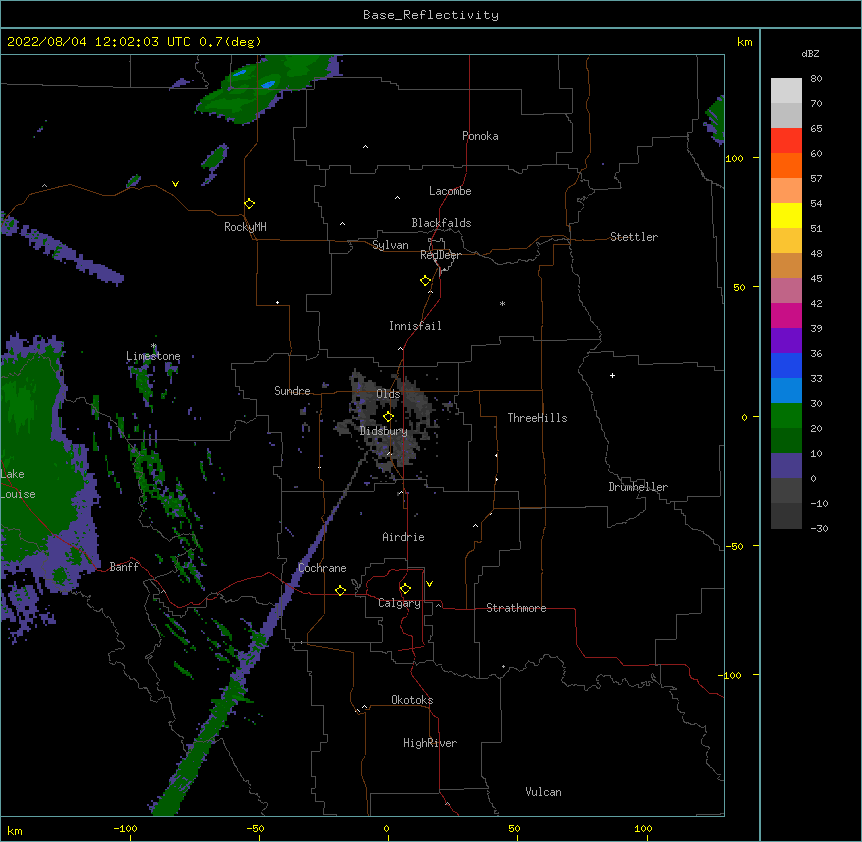Screen dimensions: 862x842
Task: Click the yellow V marker northeast of Calgary
Action: point(429,584)
